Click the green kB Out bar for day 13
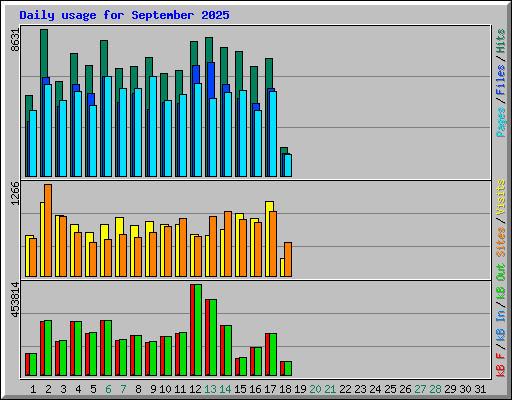512x400 pixels. coord(213,338)
